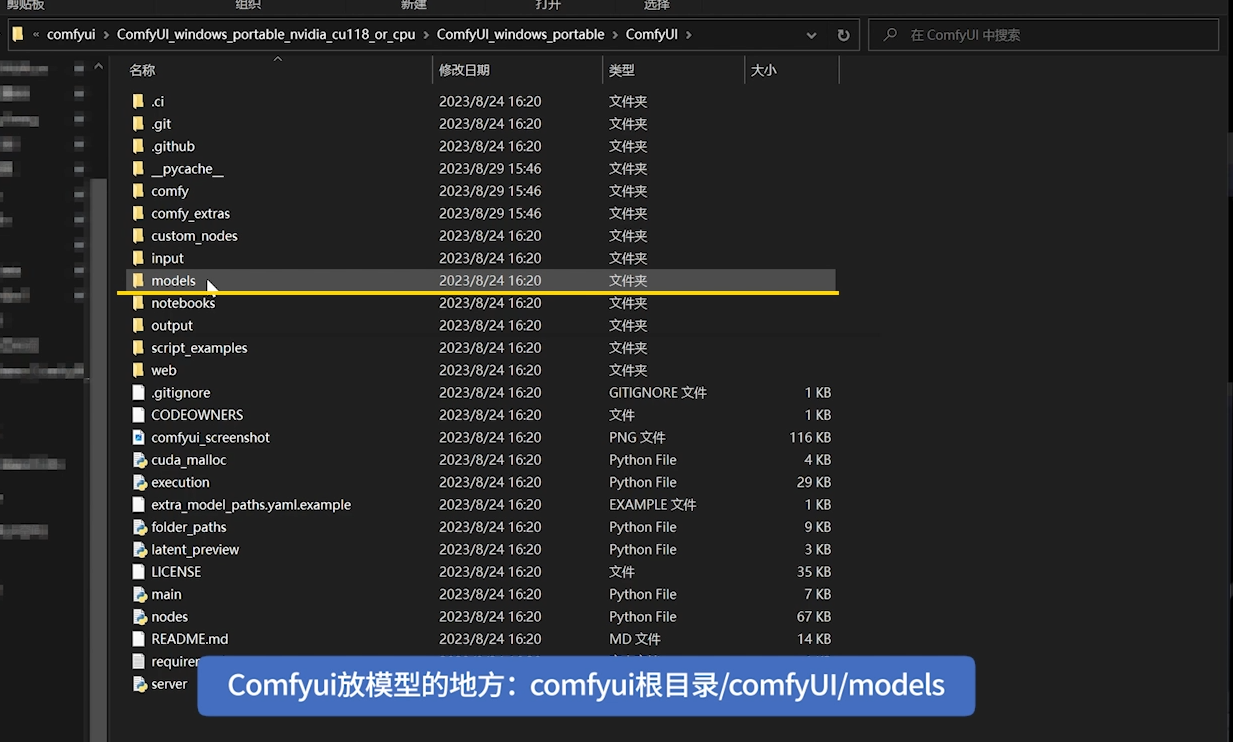Click the 29 KB size cell
The image size is (1233, 742).
pos(814,482)
